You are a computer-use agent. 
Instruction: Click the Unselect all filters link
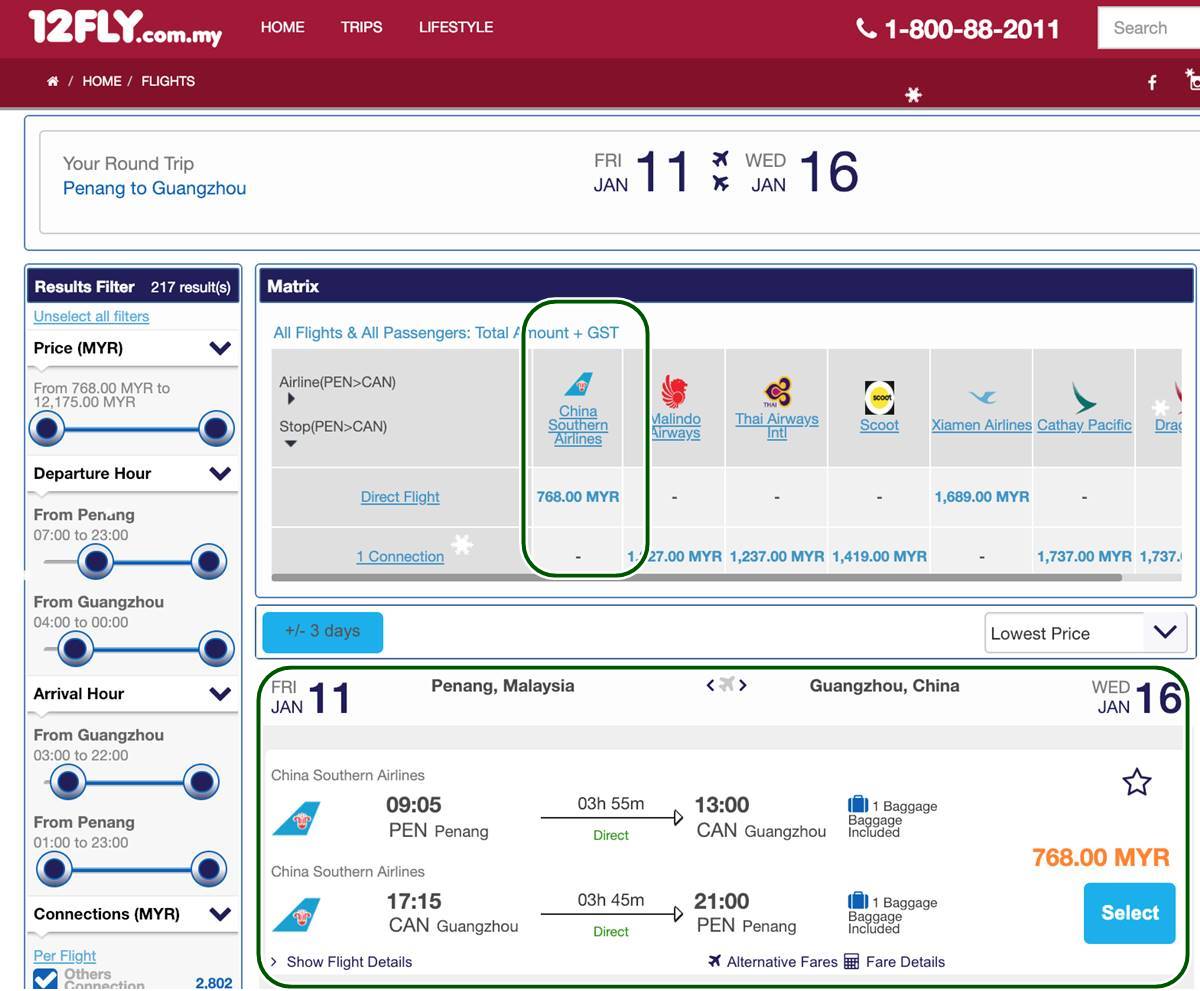pyautogui.click(x=91, y=316)
